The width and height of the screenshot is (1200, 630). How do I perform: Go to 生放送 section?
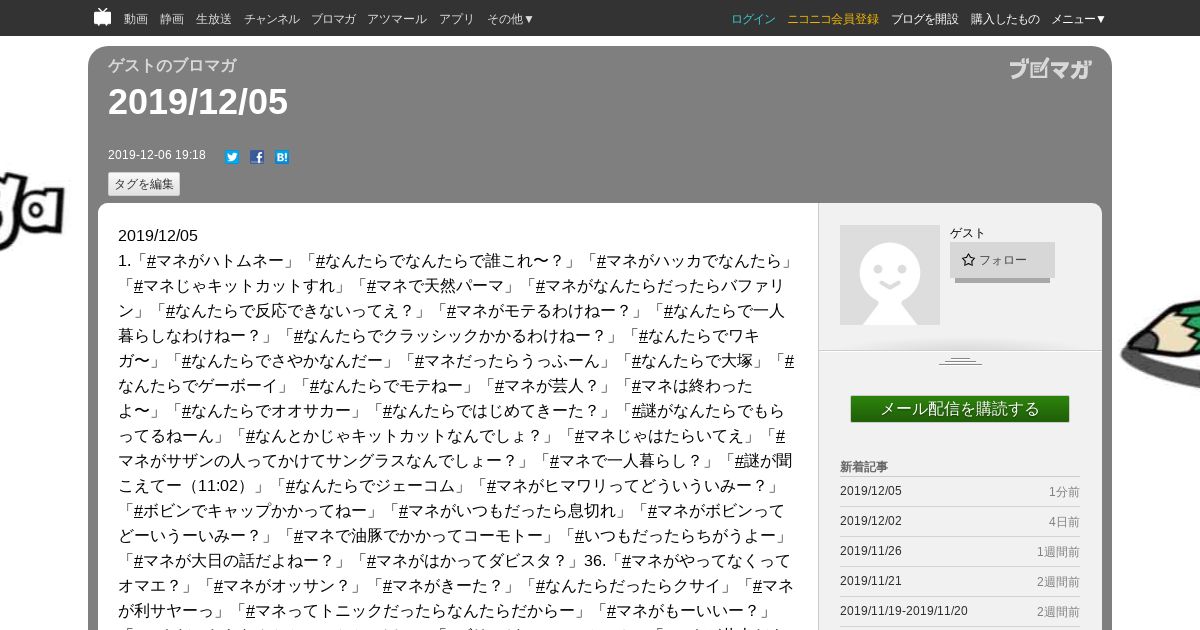pos(214,19)
